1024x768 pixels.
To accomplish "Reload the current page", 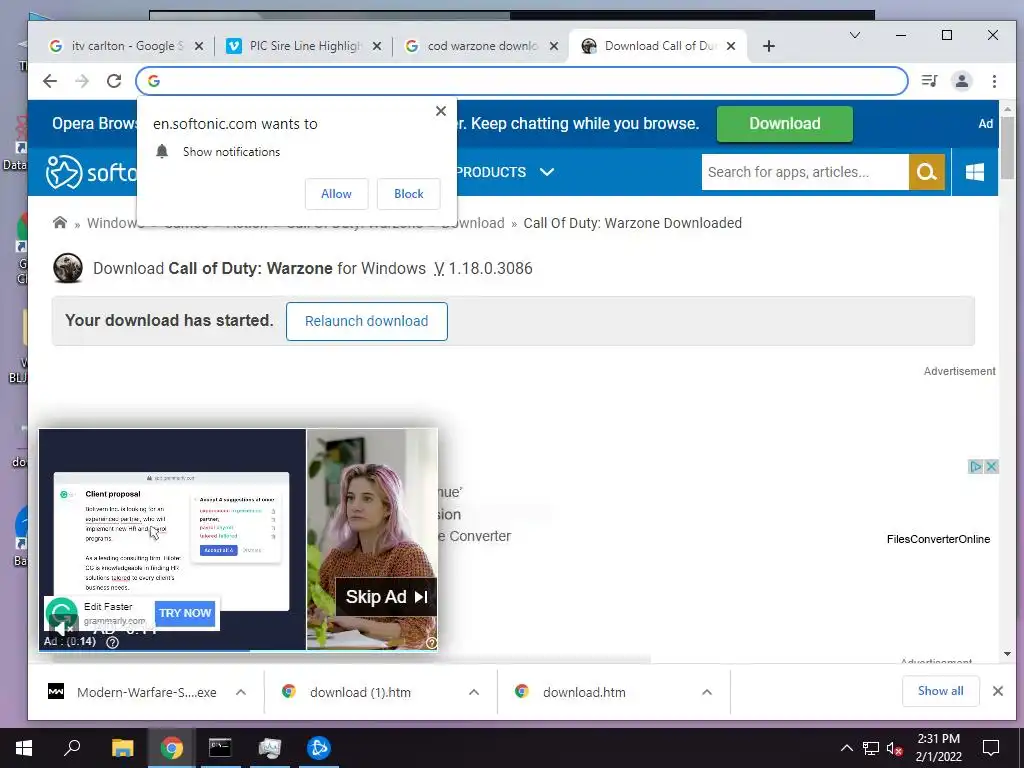I will pos(114,81).
